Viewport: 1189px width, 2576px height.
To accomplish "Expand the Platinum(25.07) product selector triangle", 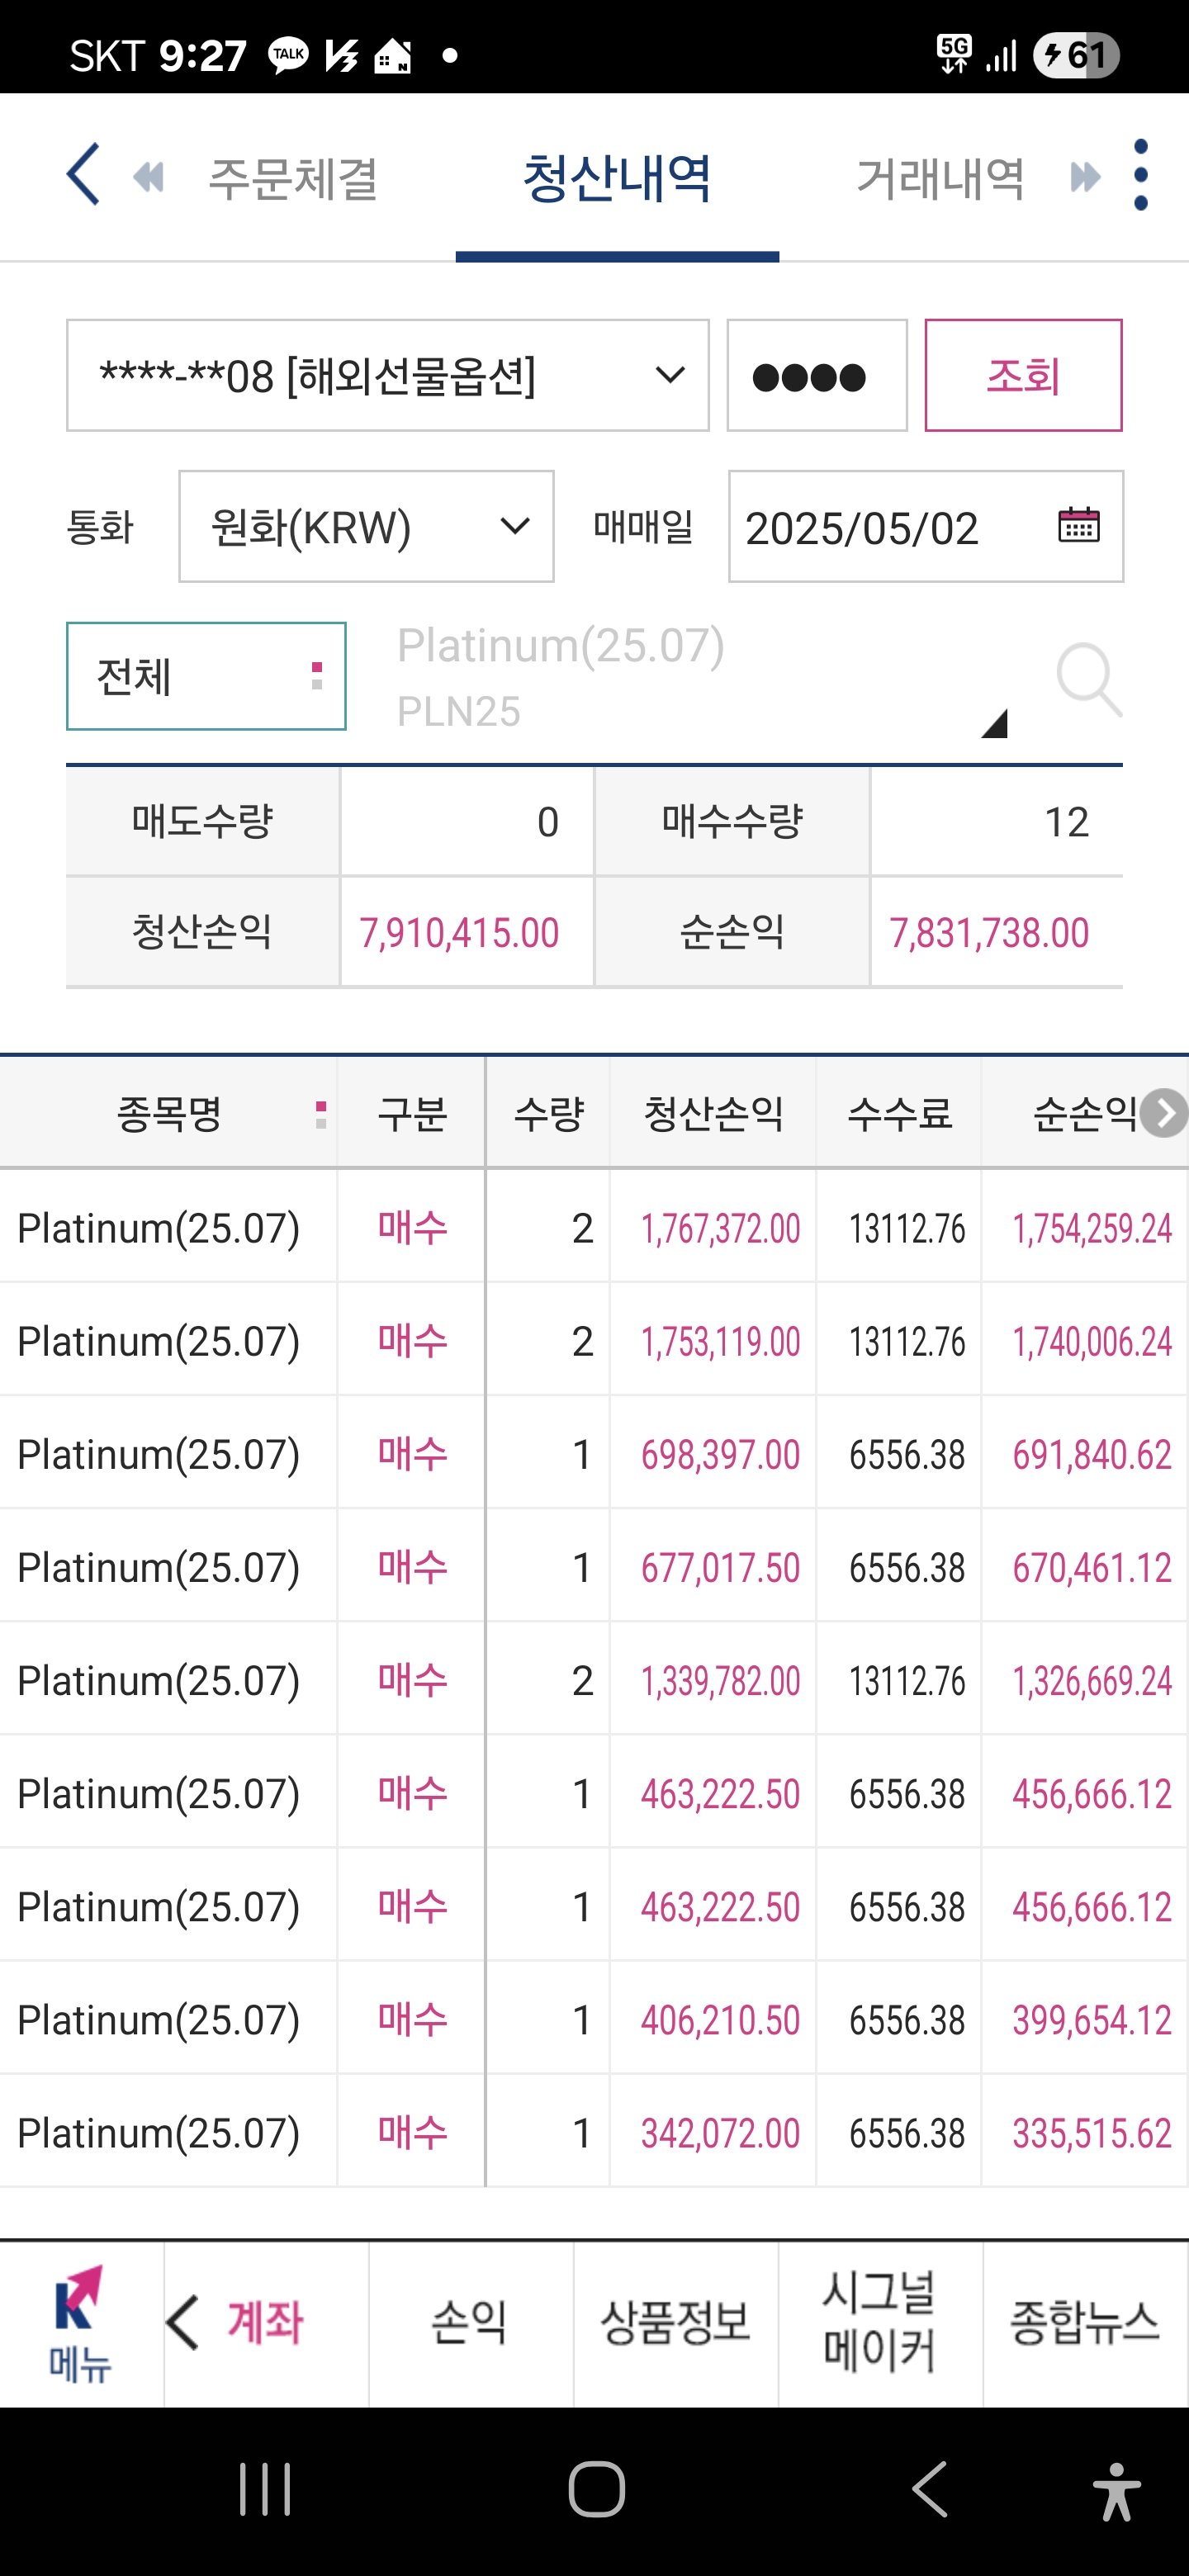I will pyautogui.click(x=993, y=723).
